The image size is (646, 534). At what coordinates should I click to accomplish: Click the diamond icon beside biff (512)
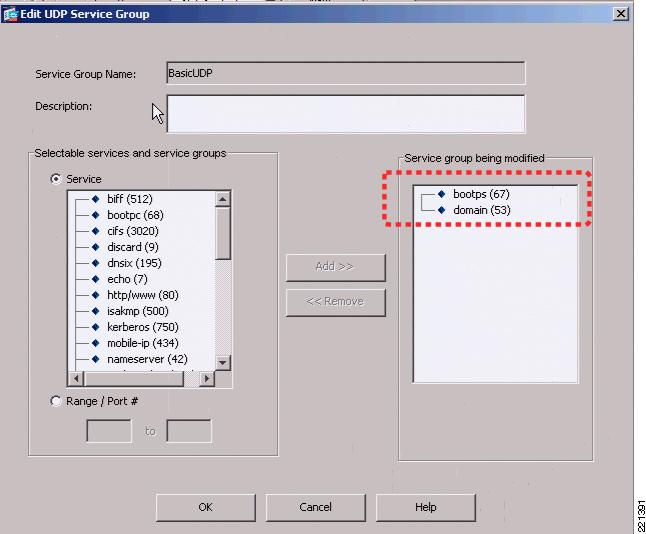pos(96,199)
